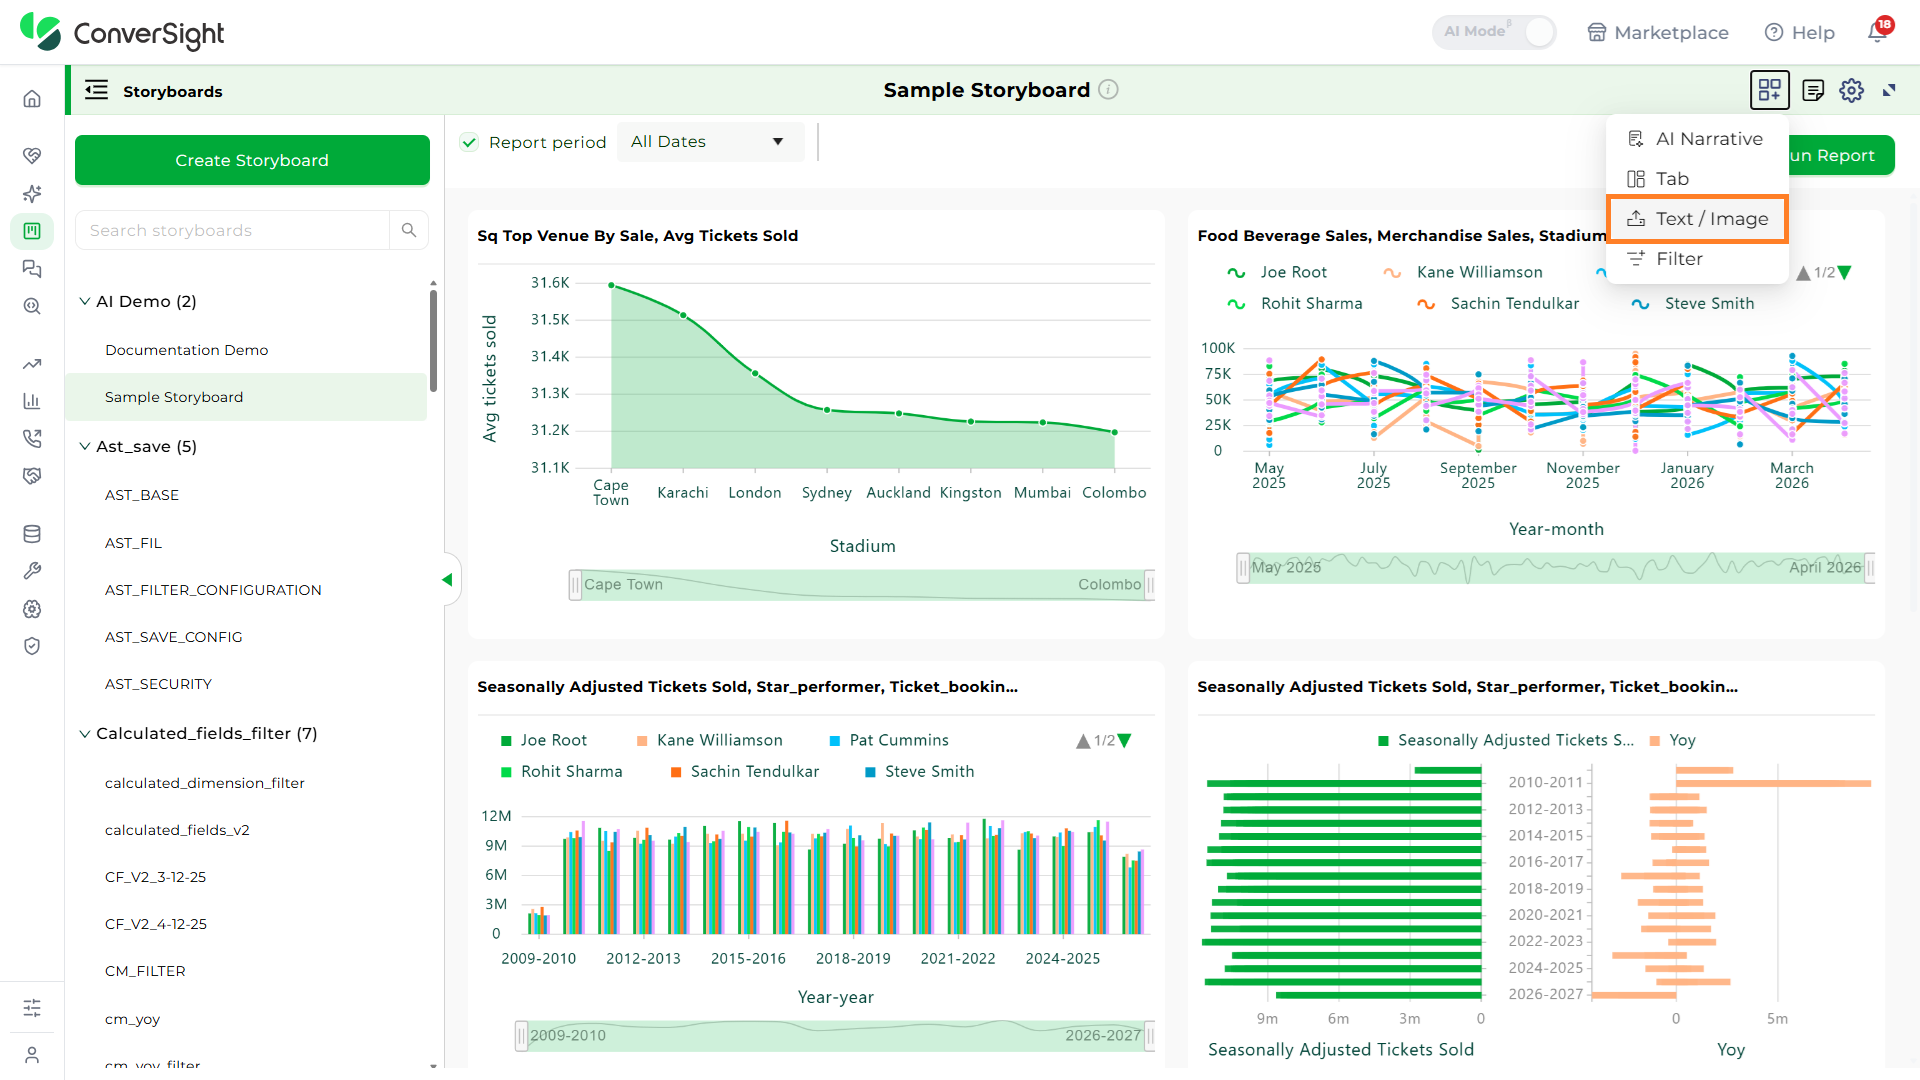
Task: Open the chat conversations sidebar icon
Action: coord(32,268)
